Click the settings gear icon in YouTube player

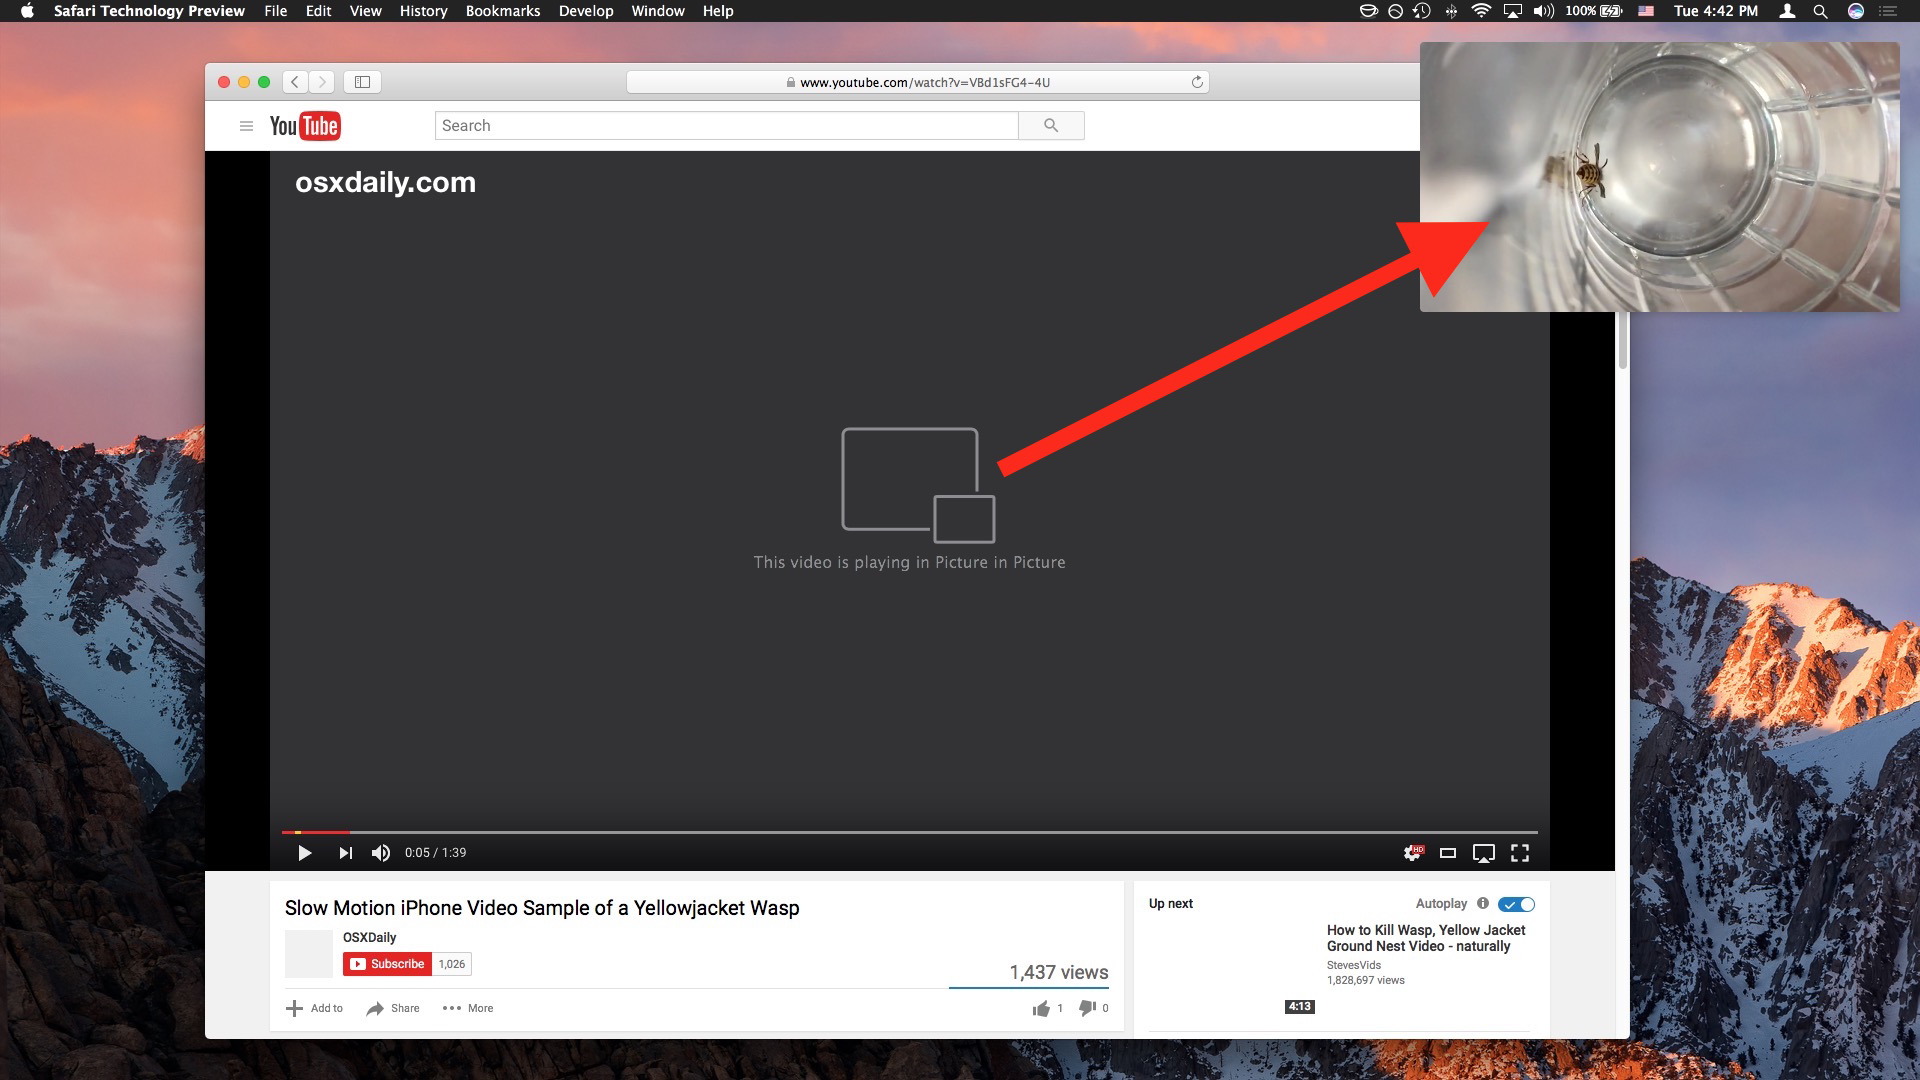tap(1410, 852)
